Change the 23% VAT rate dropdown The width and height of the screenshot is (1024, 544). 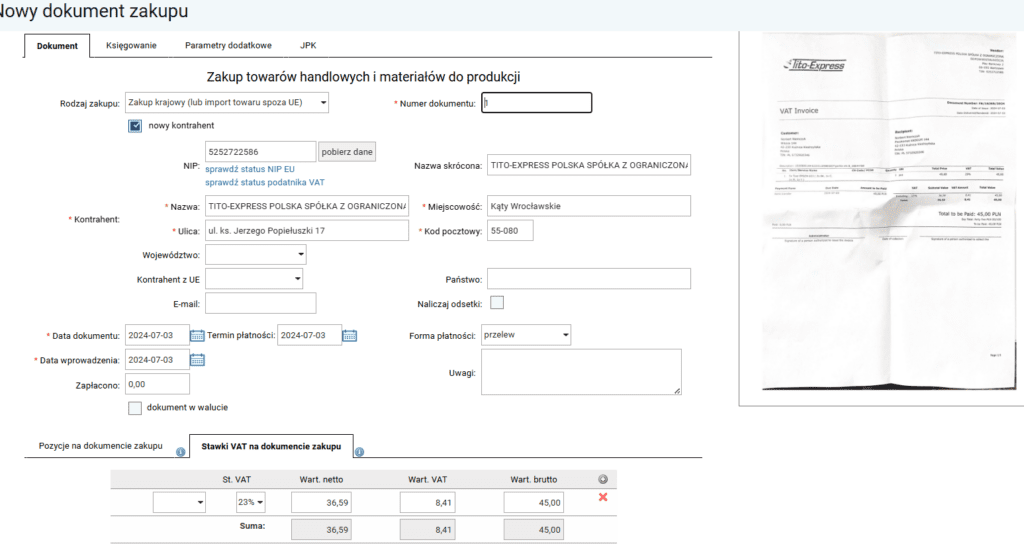point(250,502)
